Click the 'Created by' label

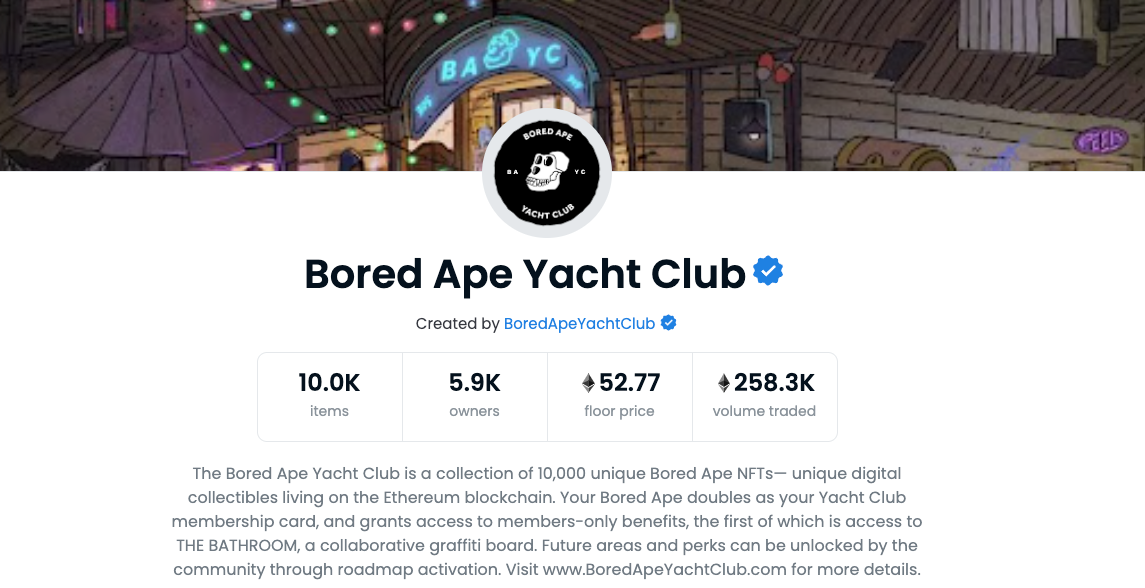457,323
